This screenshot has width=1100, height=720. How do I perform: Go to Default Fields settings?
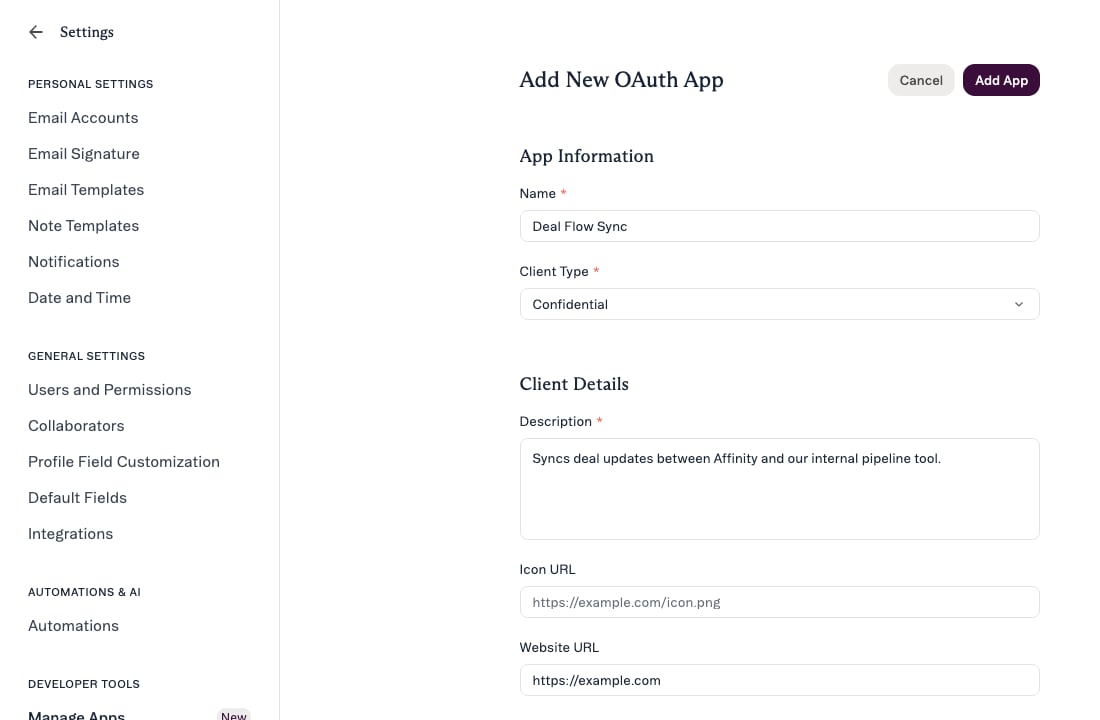point(77,498)
